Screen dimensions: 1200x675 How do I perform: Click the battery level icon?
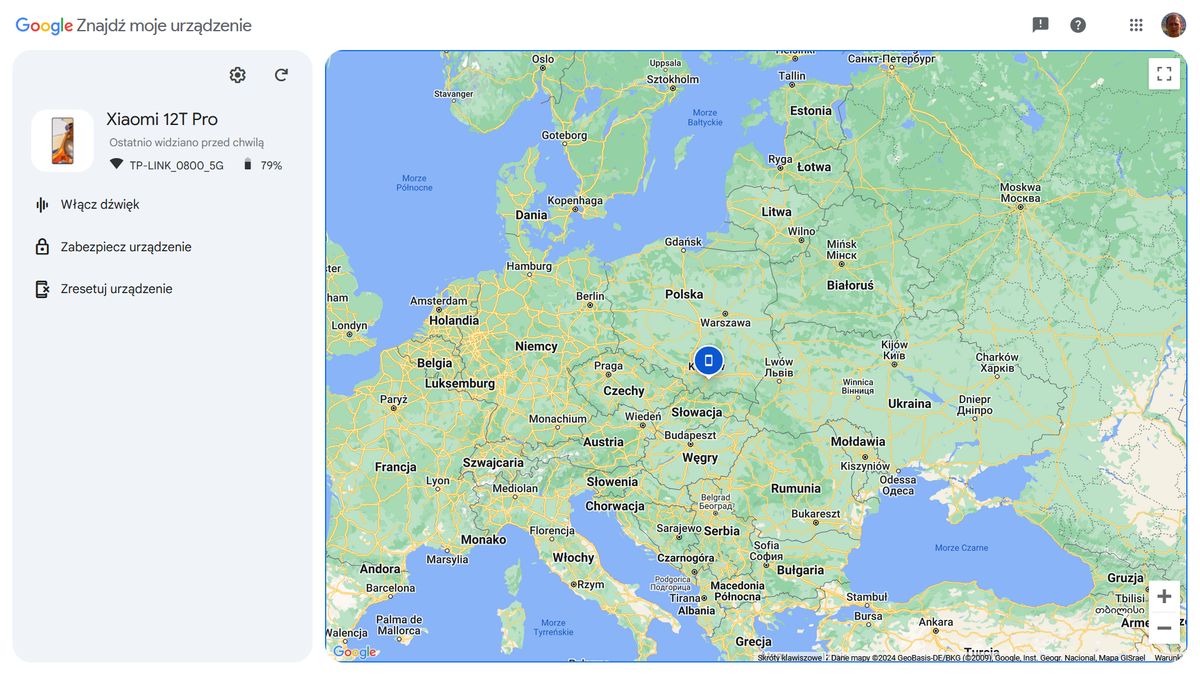tap(247, 165)
